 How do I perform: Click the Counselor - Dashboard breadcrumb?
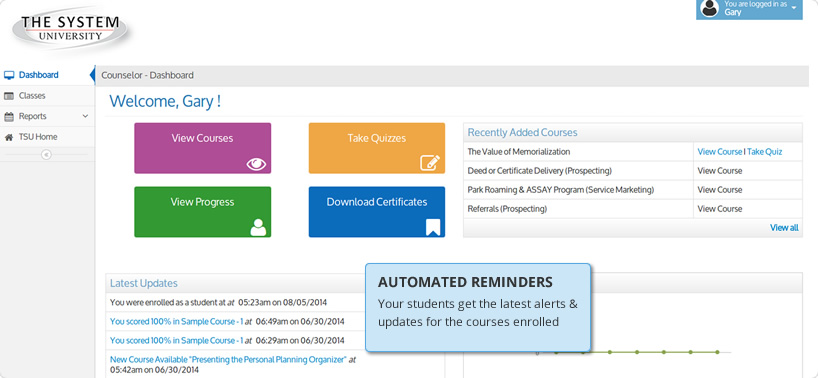[x=147, y=75]
